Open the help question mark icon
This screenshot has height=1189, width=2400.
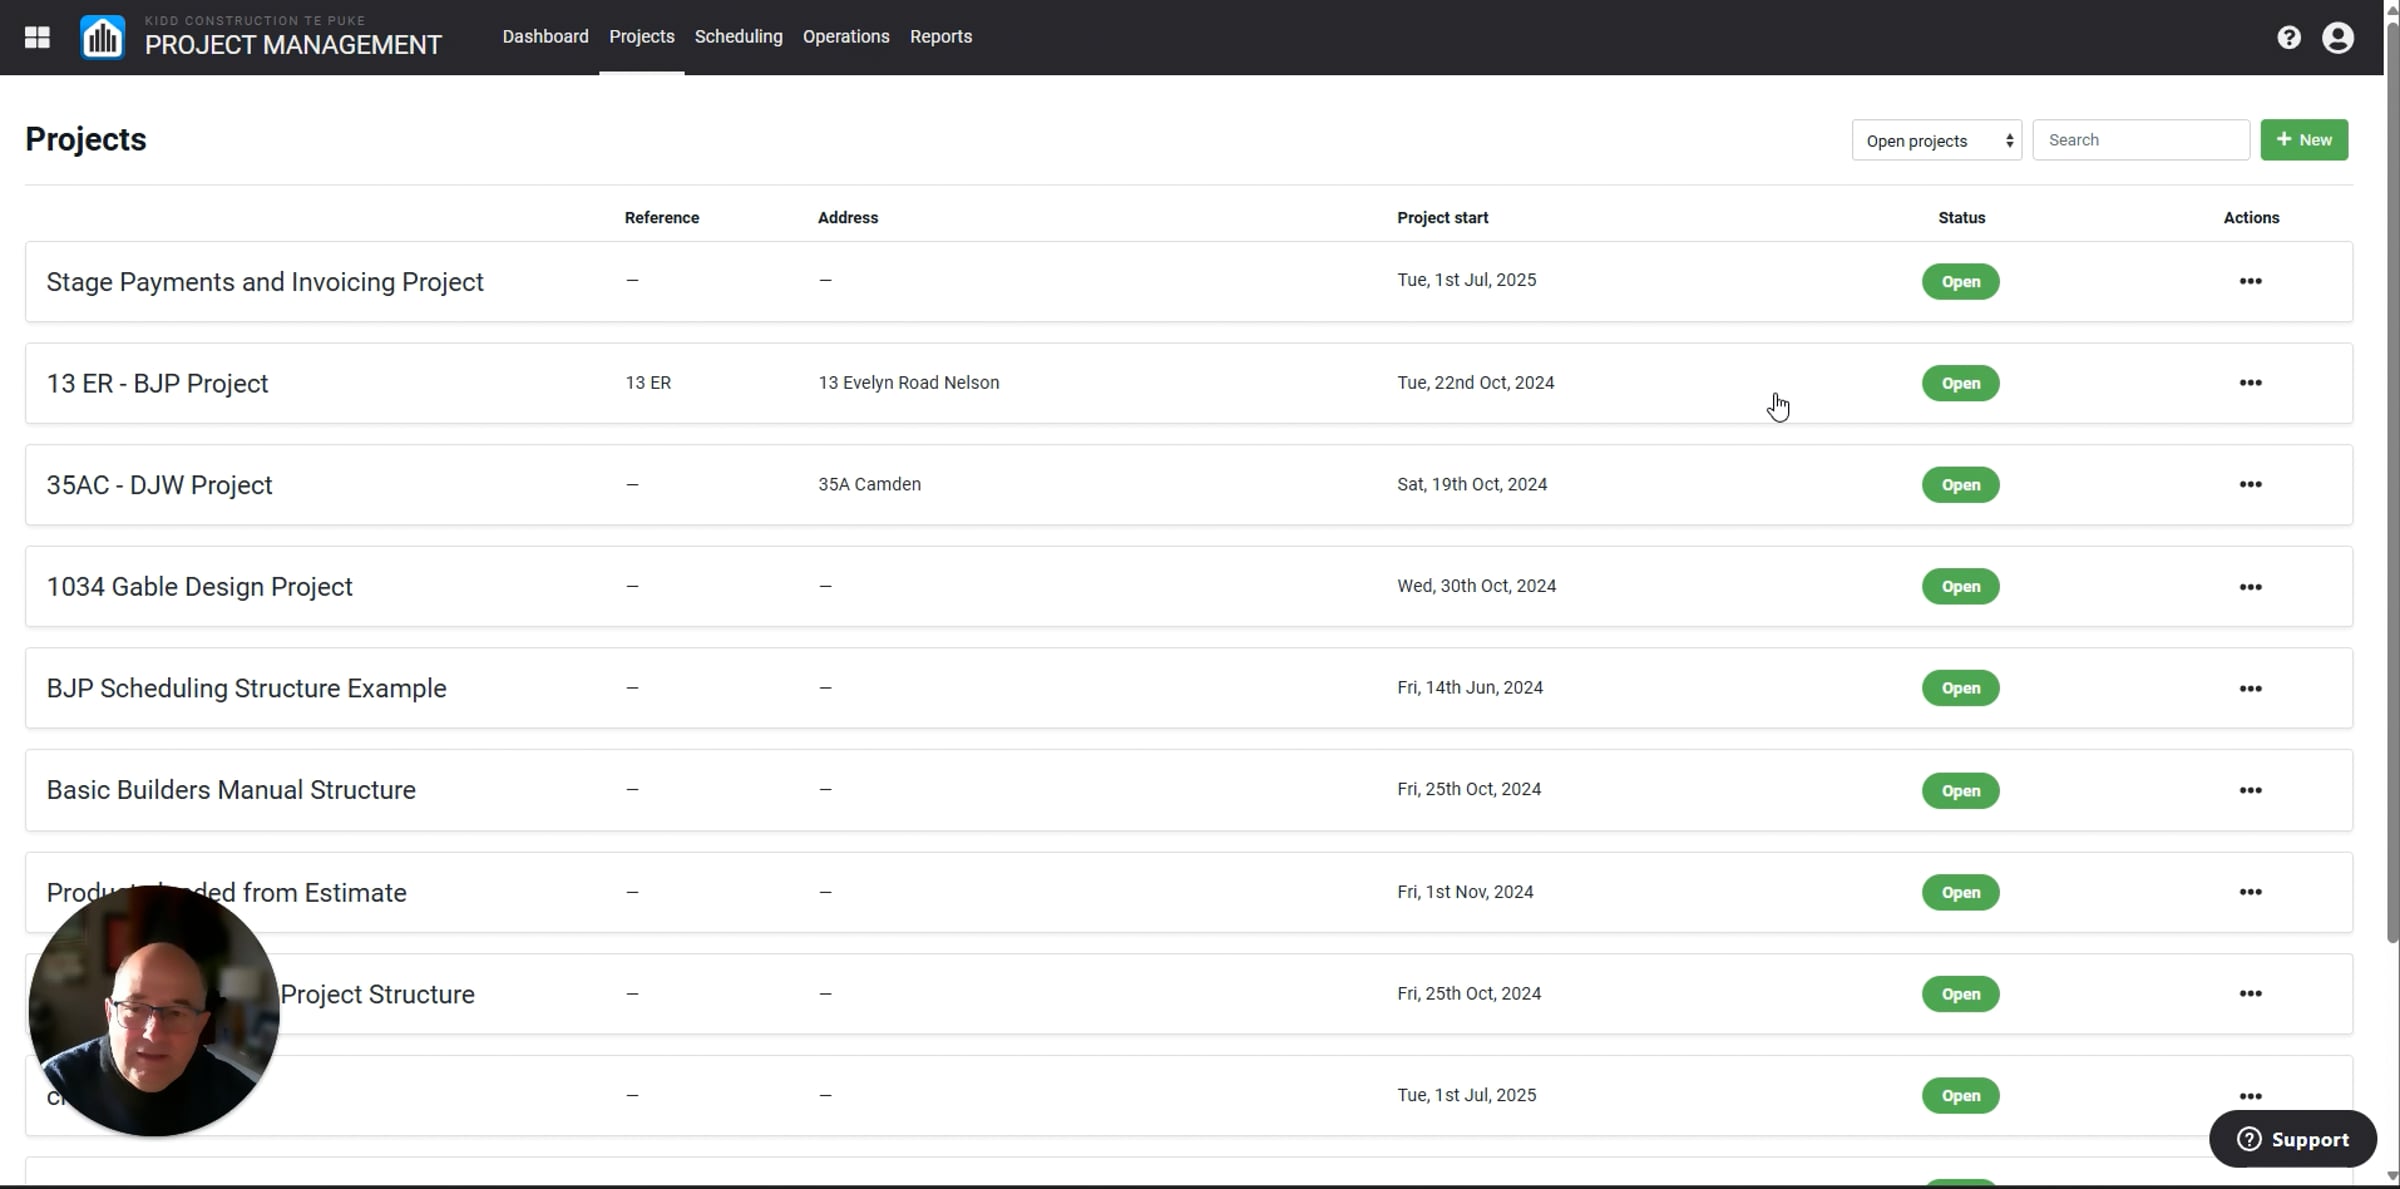[2289, 37]
